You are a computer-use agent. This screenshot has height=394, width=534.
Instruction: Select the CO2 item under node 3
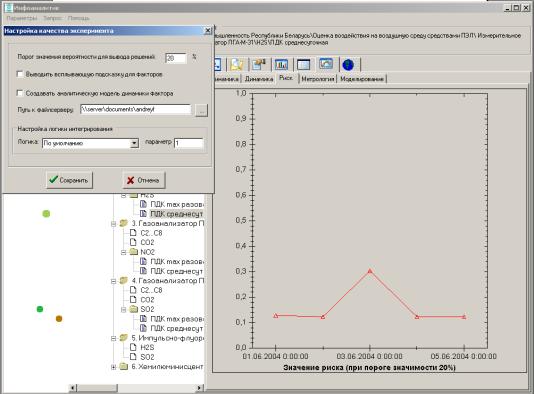(147, 242)
